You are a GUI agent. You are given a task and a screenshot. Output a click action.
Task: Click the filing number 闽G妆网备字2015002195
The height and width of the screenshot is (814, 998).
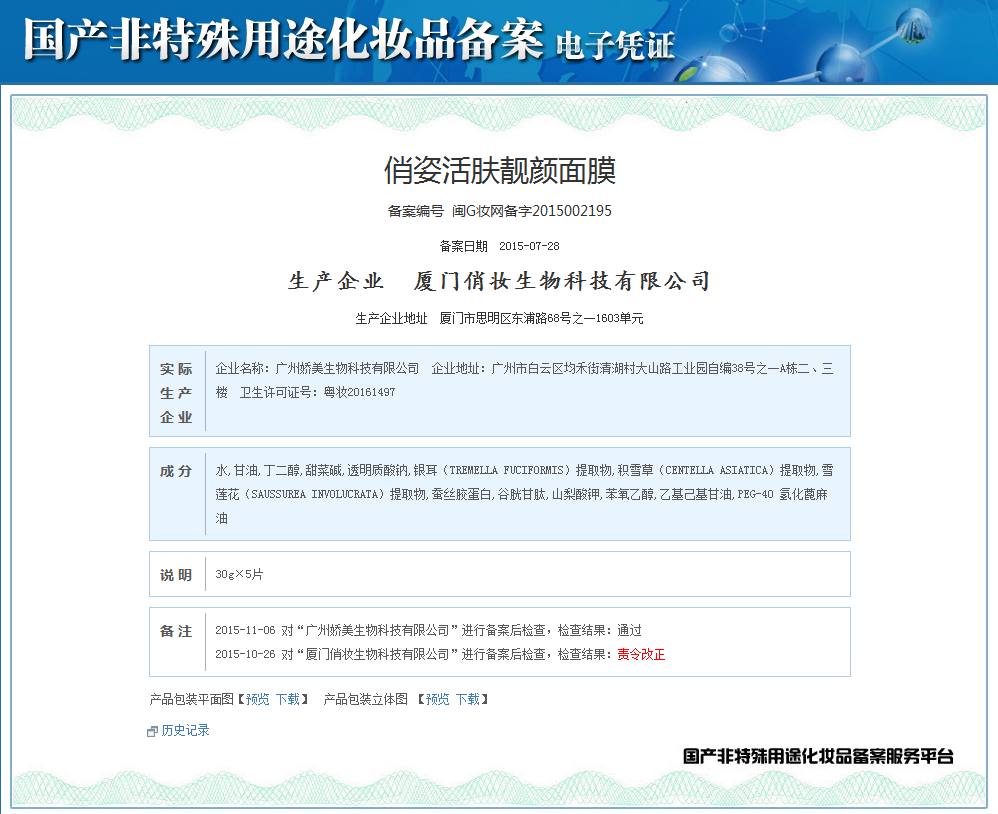click(531, 211)
